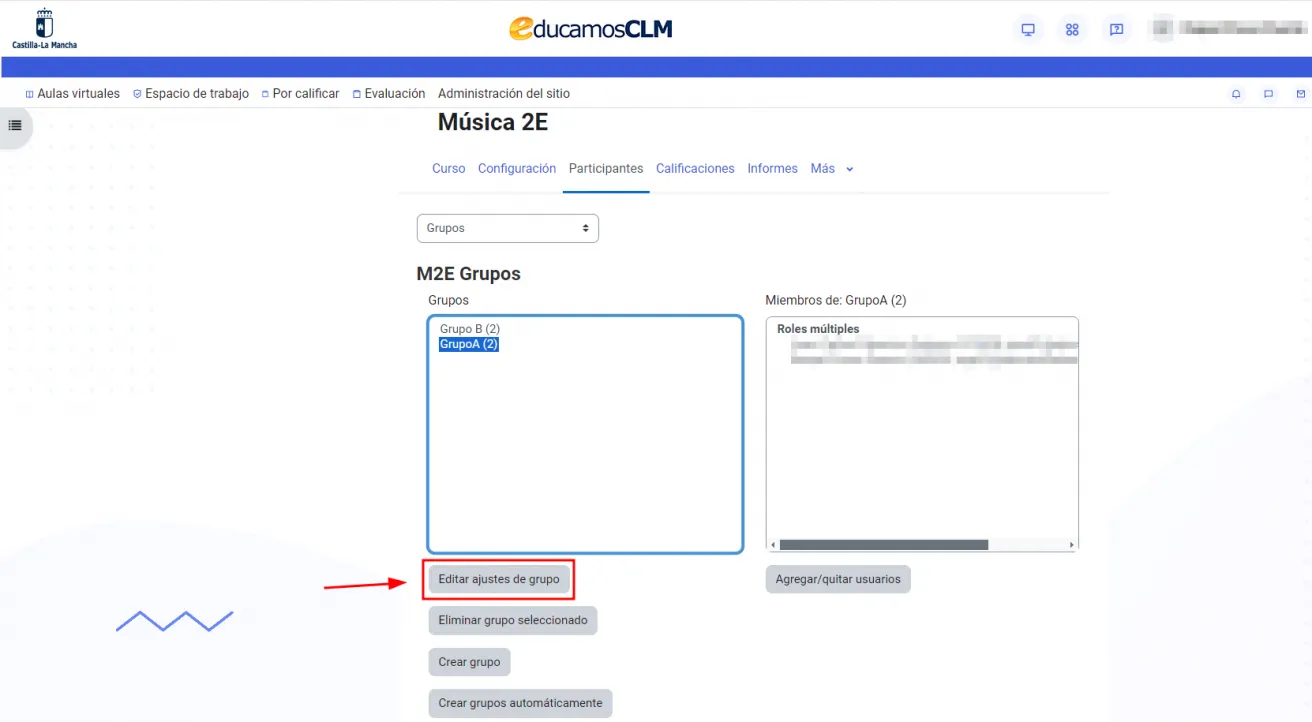Open the help question-mark chat icon
The image size is (1312, 722).
click(1116, 30)
